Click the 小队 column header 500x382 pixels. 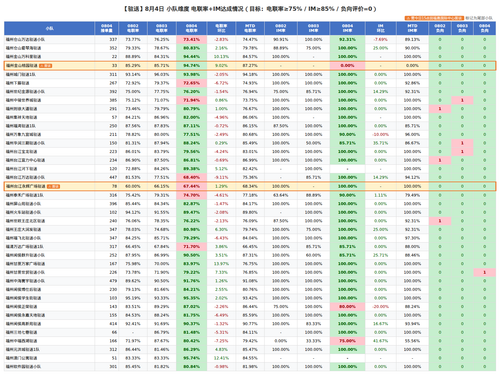pyautogui.click(x=49, y=28)
